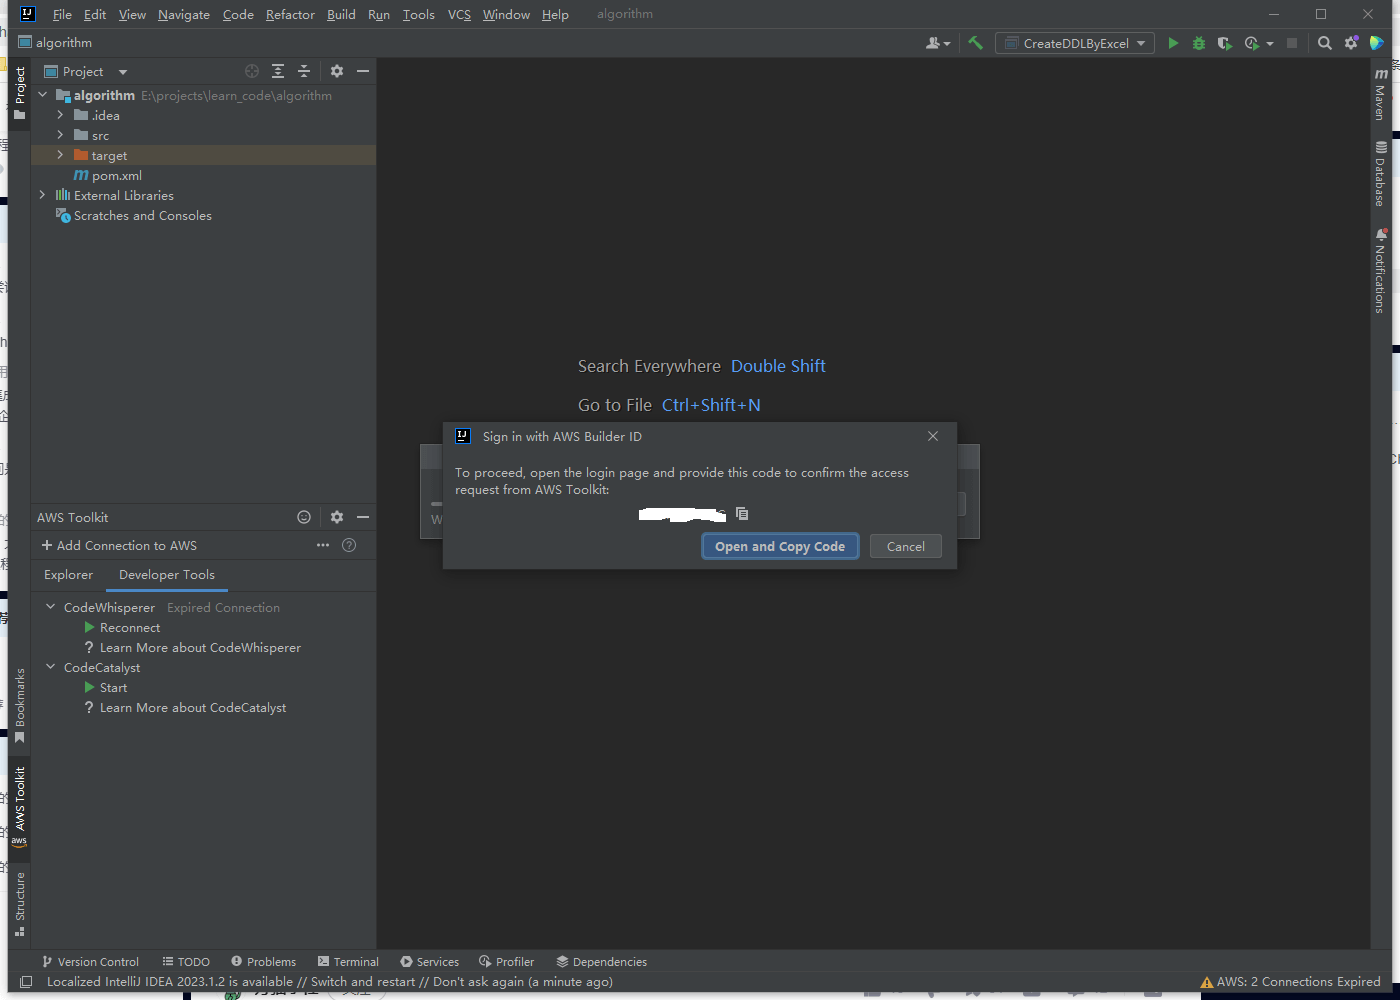Click Learn More about CodeCatalyst
This screenshot has height=1000, width=1400.
pos(193,707)
